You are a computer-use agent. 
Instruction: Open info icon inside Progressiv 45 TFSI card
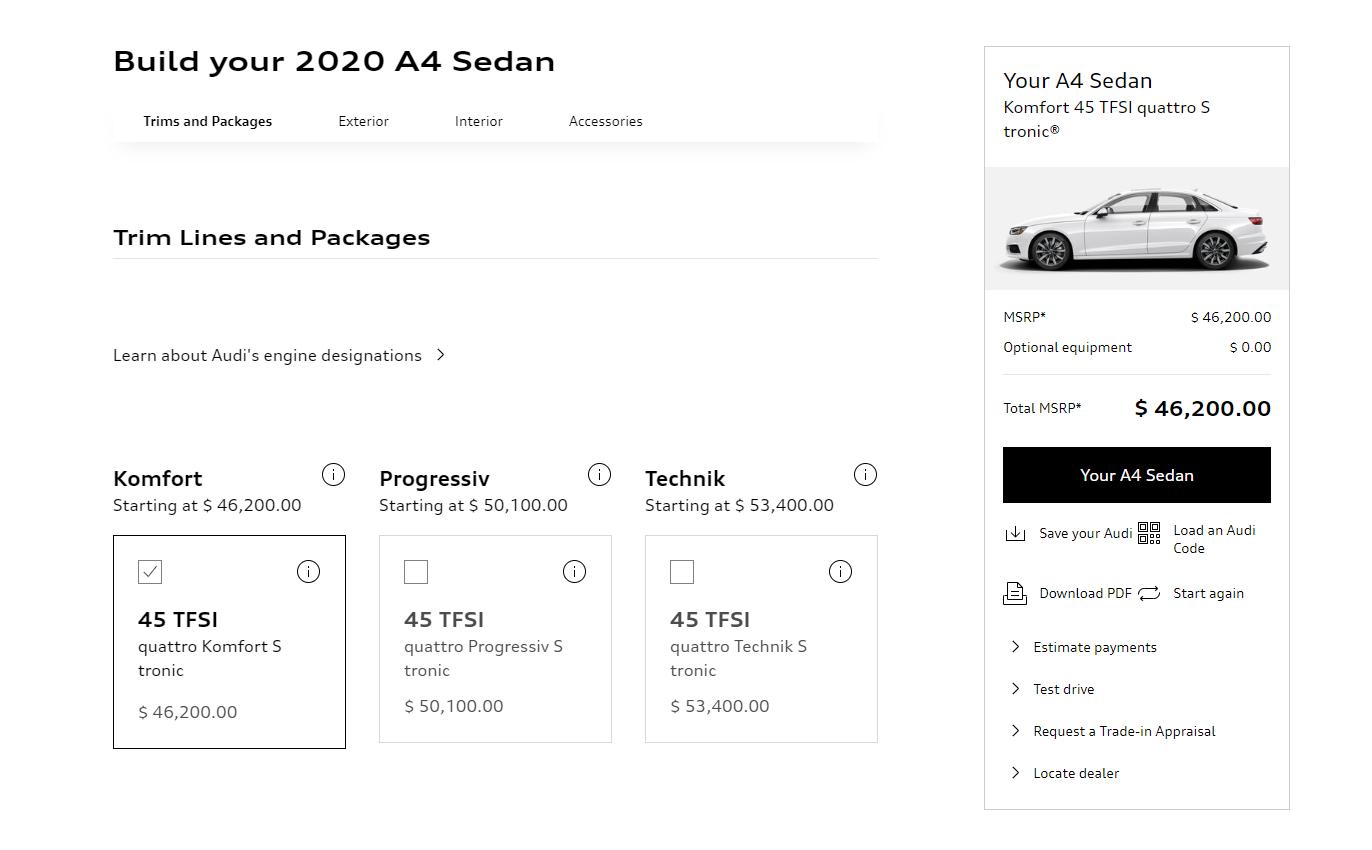[574, 572]
